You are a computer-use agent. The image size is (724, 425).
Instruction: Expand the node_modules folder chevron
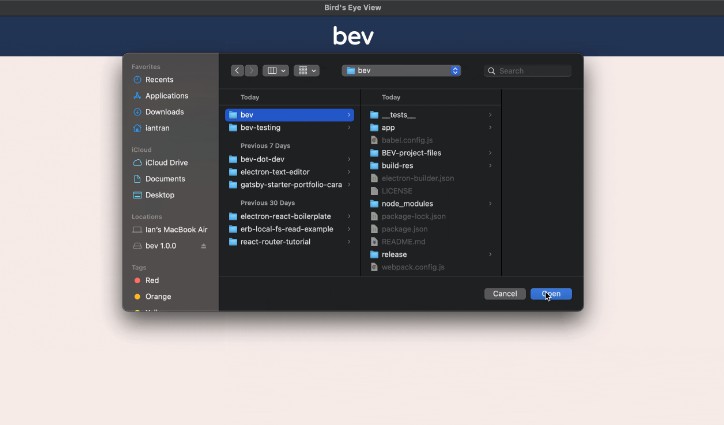point(490,204)
